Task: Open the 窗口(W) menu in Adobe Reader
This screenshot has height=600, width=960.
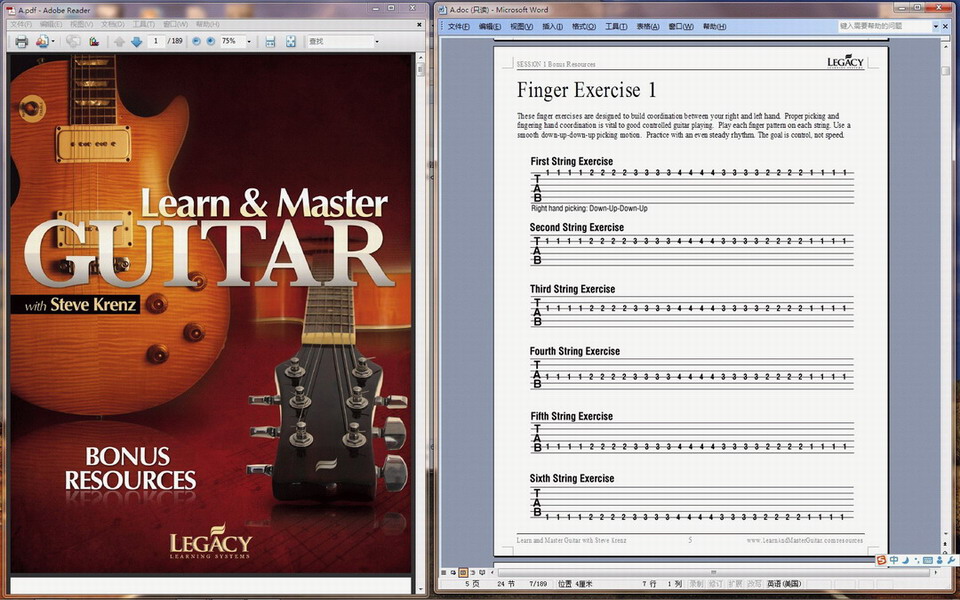Action: 176,24
